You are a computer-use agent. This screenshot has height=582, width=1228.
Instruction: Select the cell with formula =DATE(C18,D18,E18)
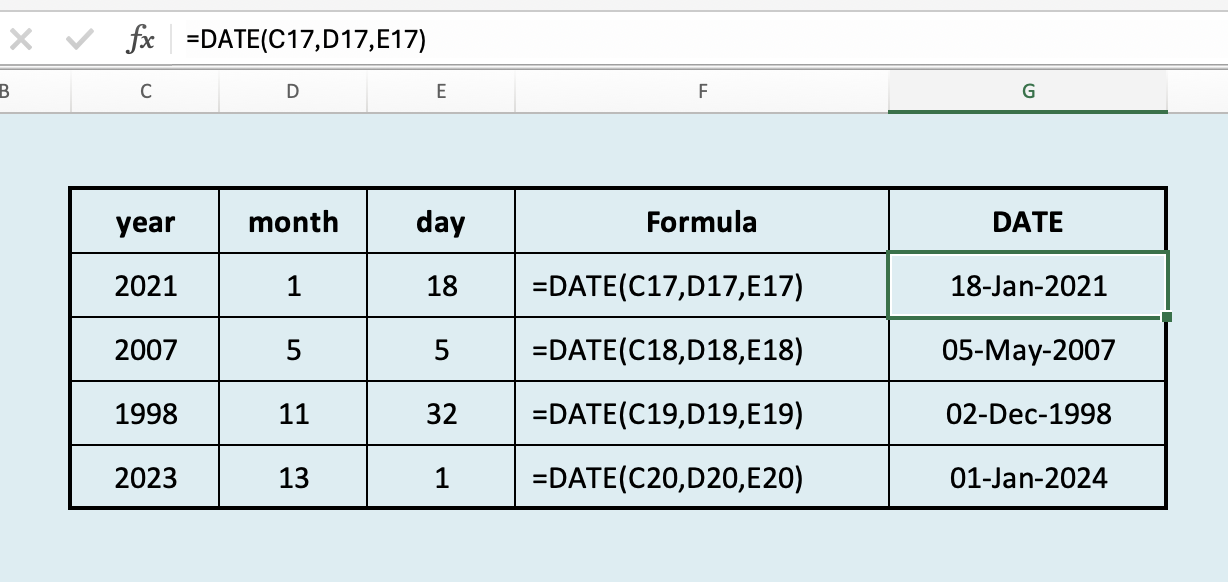point(702,350)
